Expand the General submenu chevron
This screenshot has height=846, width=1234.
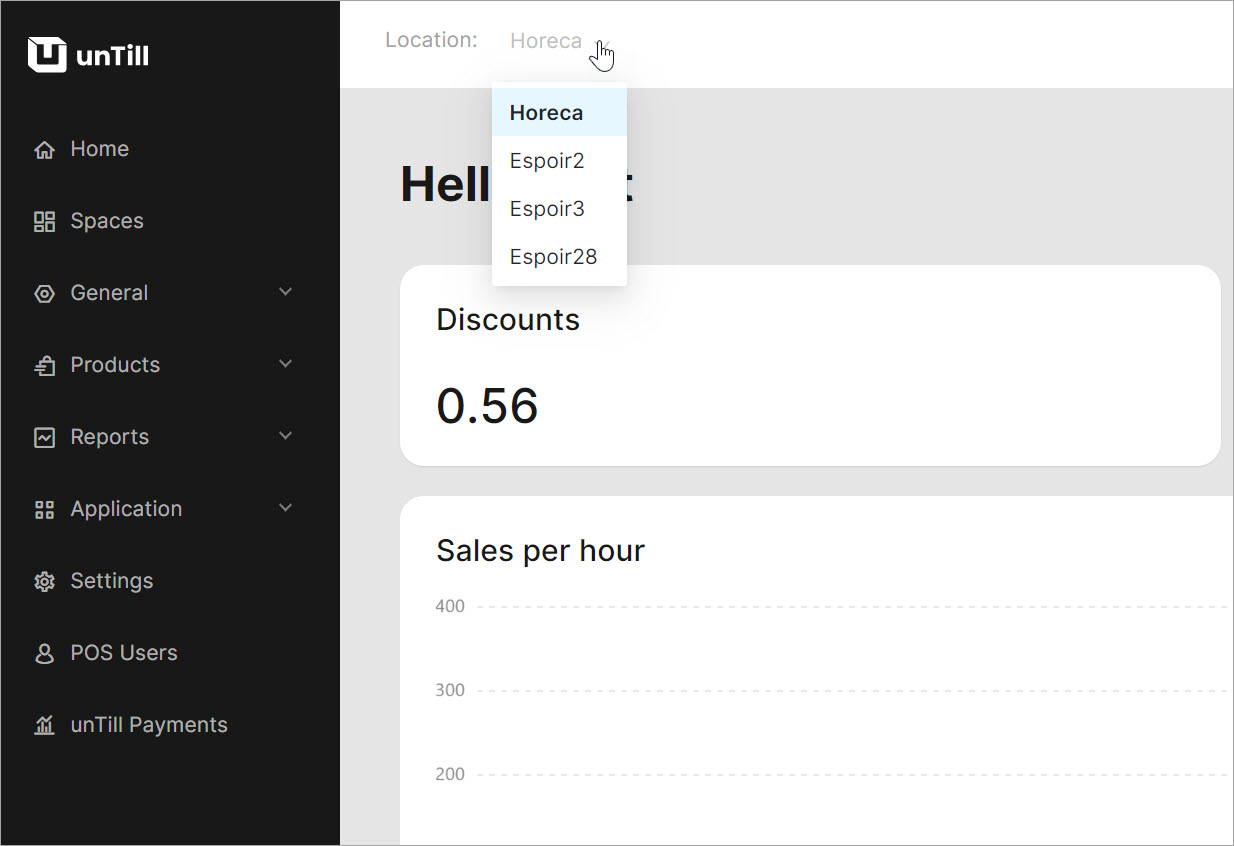pos(285,292)
